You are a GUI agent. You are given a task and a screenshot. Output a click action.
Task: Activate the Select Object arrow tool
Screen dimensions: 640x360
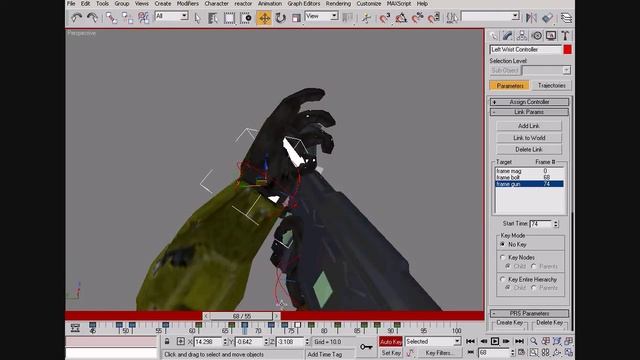(x=198, y=18)
